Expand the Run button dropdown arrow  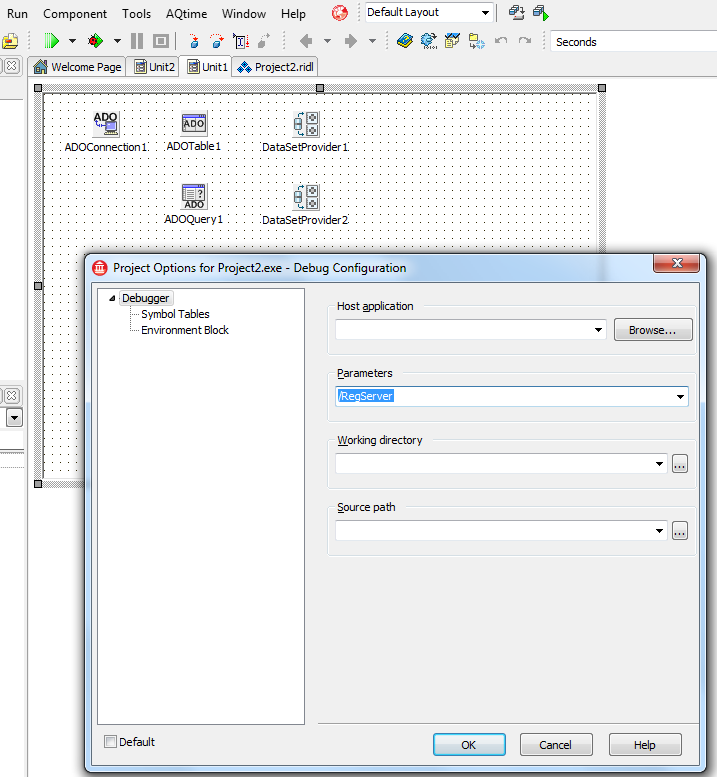[72, 41]
